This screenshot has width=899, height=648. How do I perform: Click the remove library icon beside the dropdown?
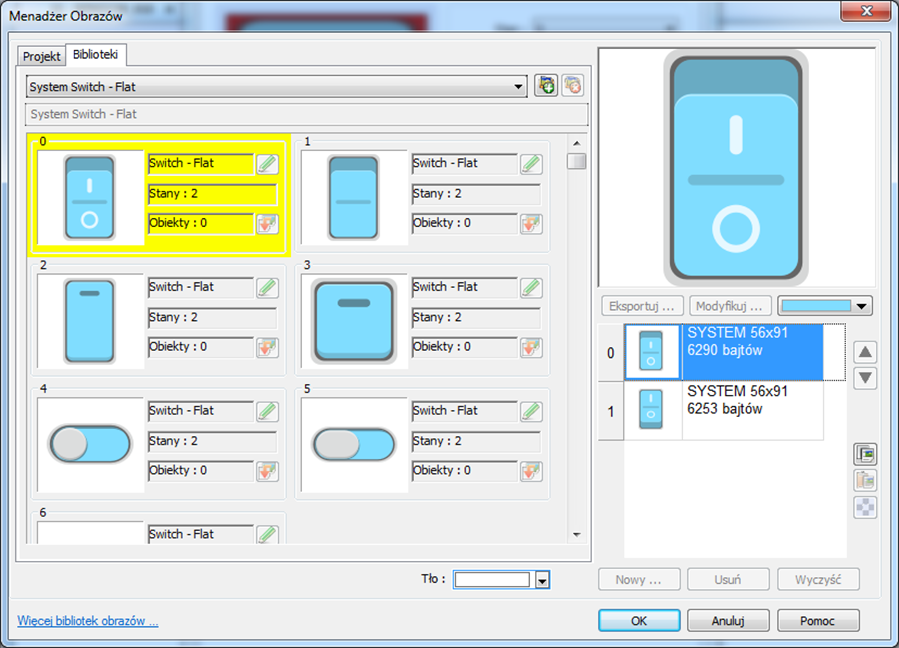(573, 86)
